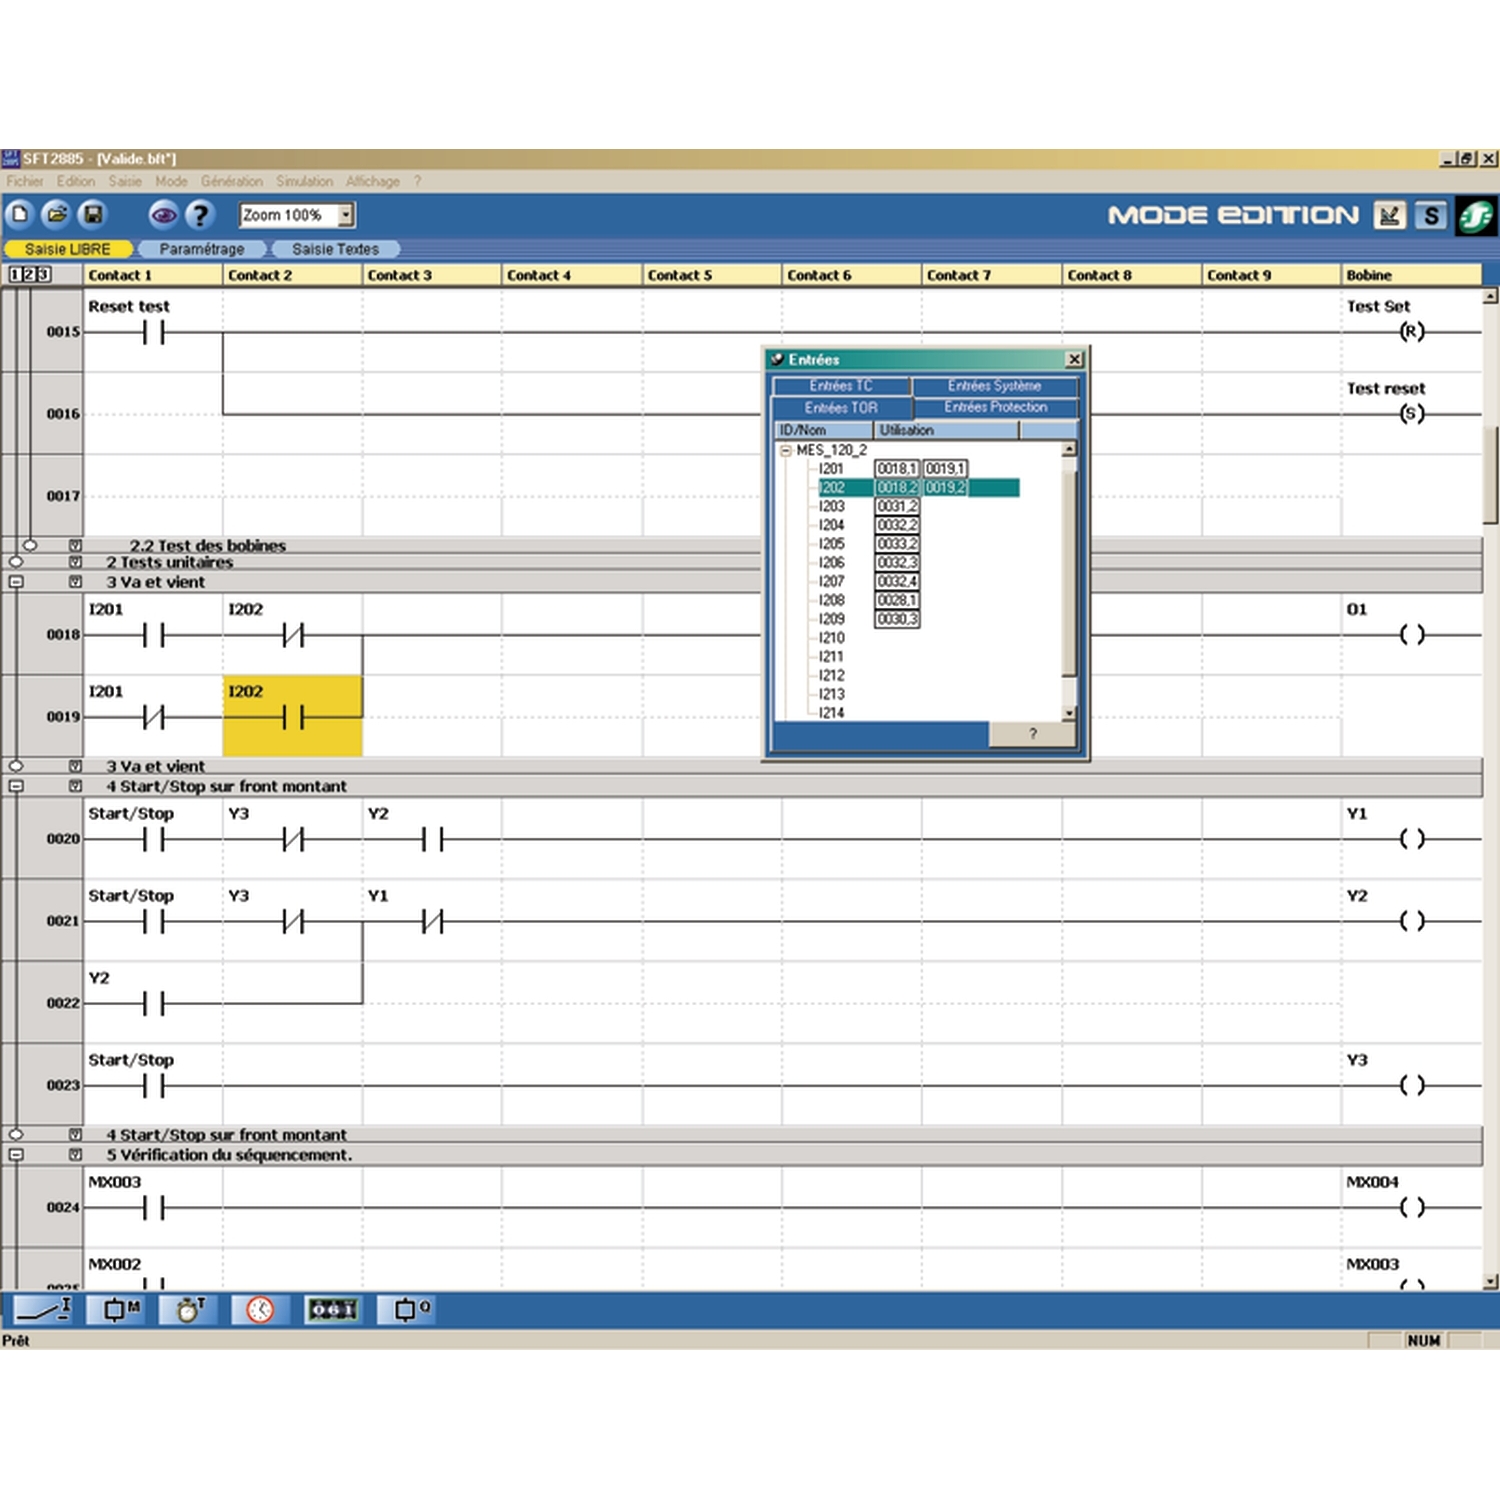Open the Entrées Système tab
1500x1500 pixels.
[994, 386]
